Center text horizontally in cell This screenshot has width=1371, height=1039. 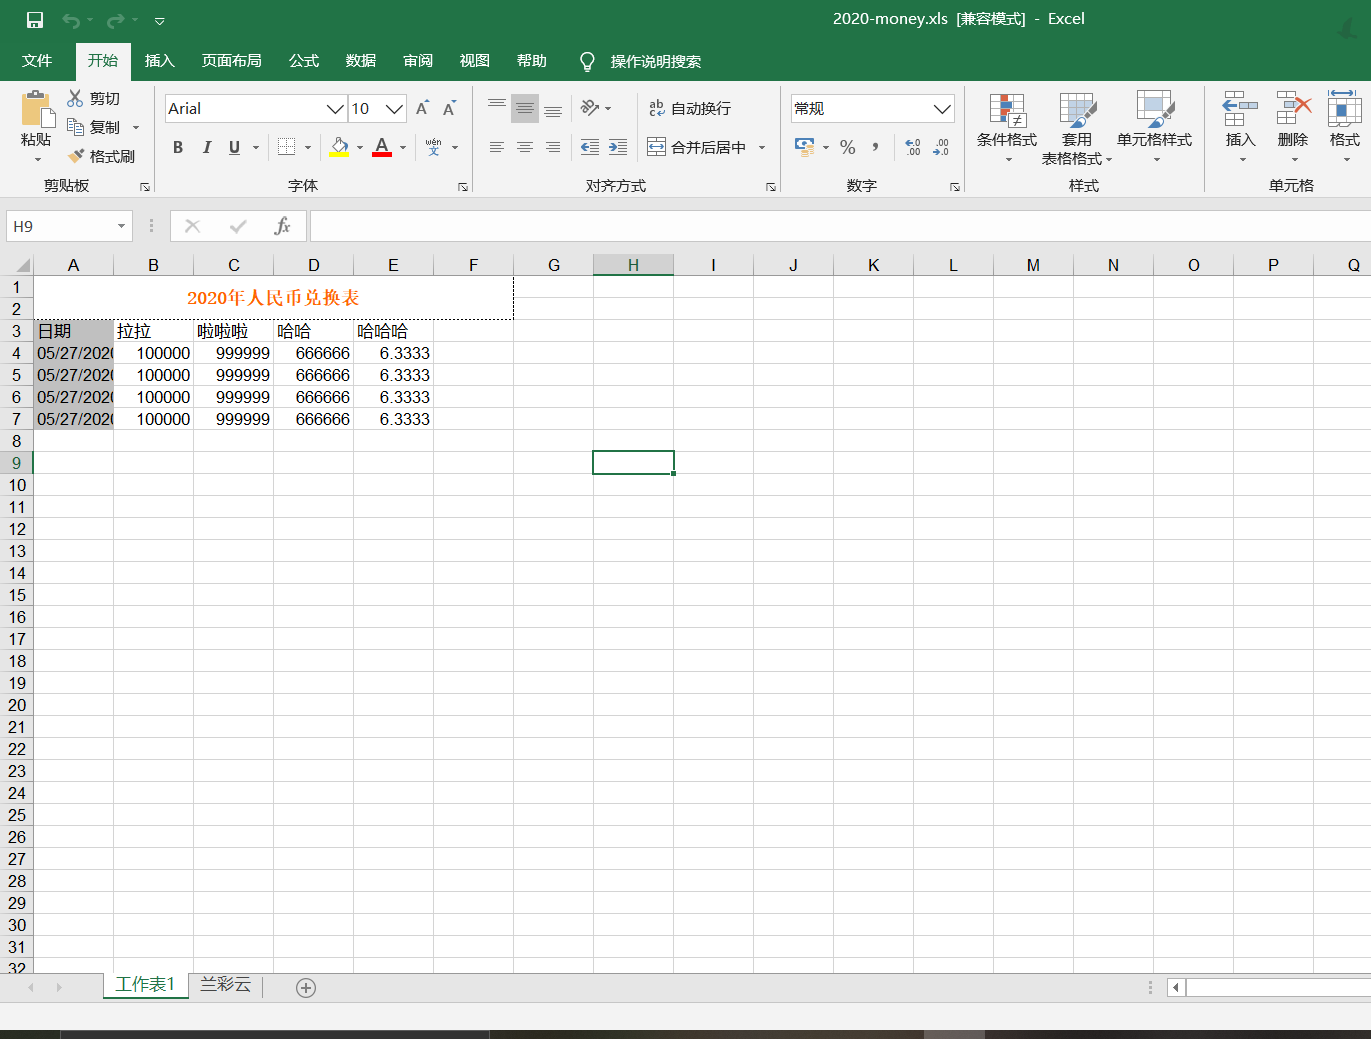point(525,147)
